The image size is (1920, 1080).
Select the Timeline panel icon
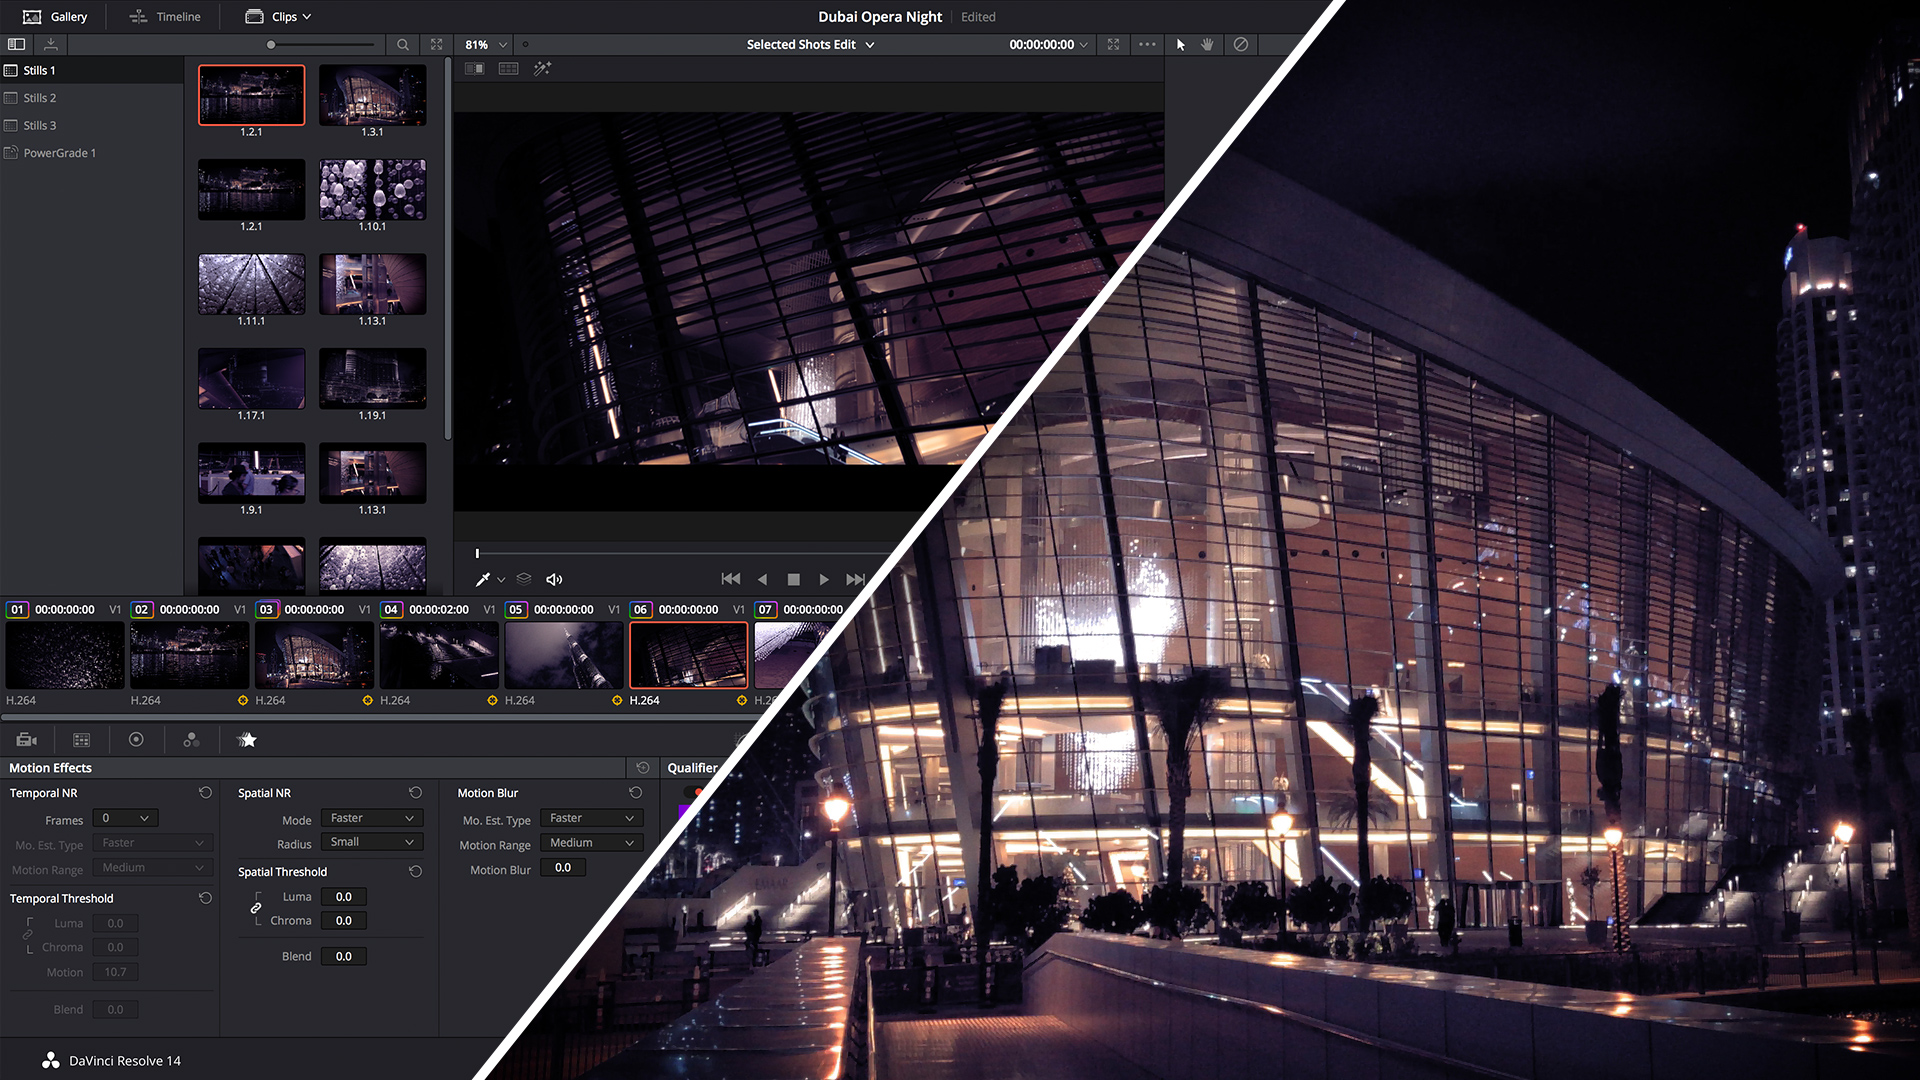point(136,16)
